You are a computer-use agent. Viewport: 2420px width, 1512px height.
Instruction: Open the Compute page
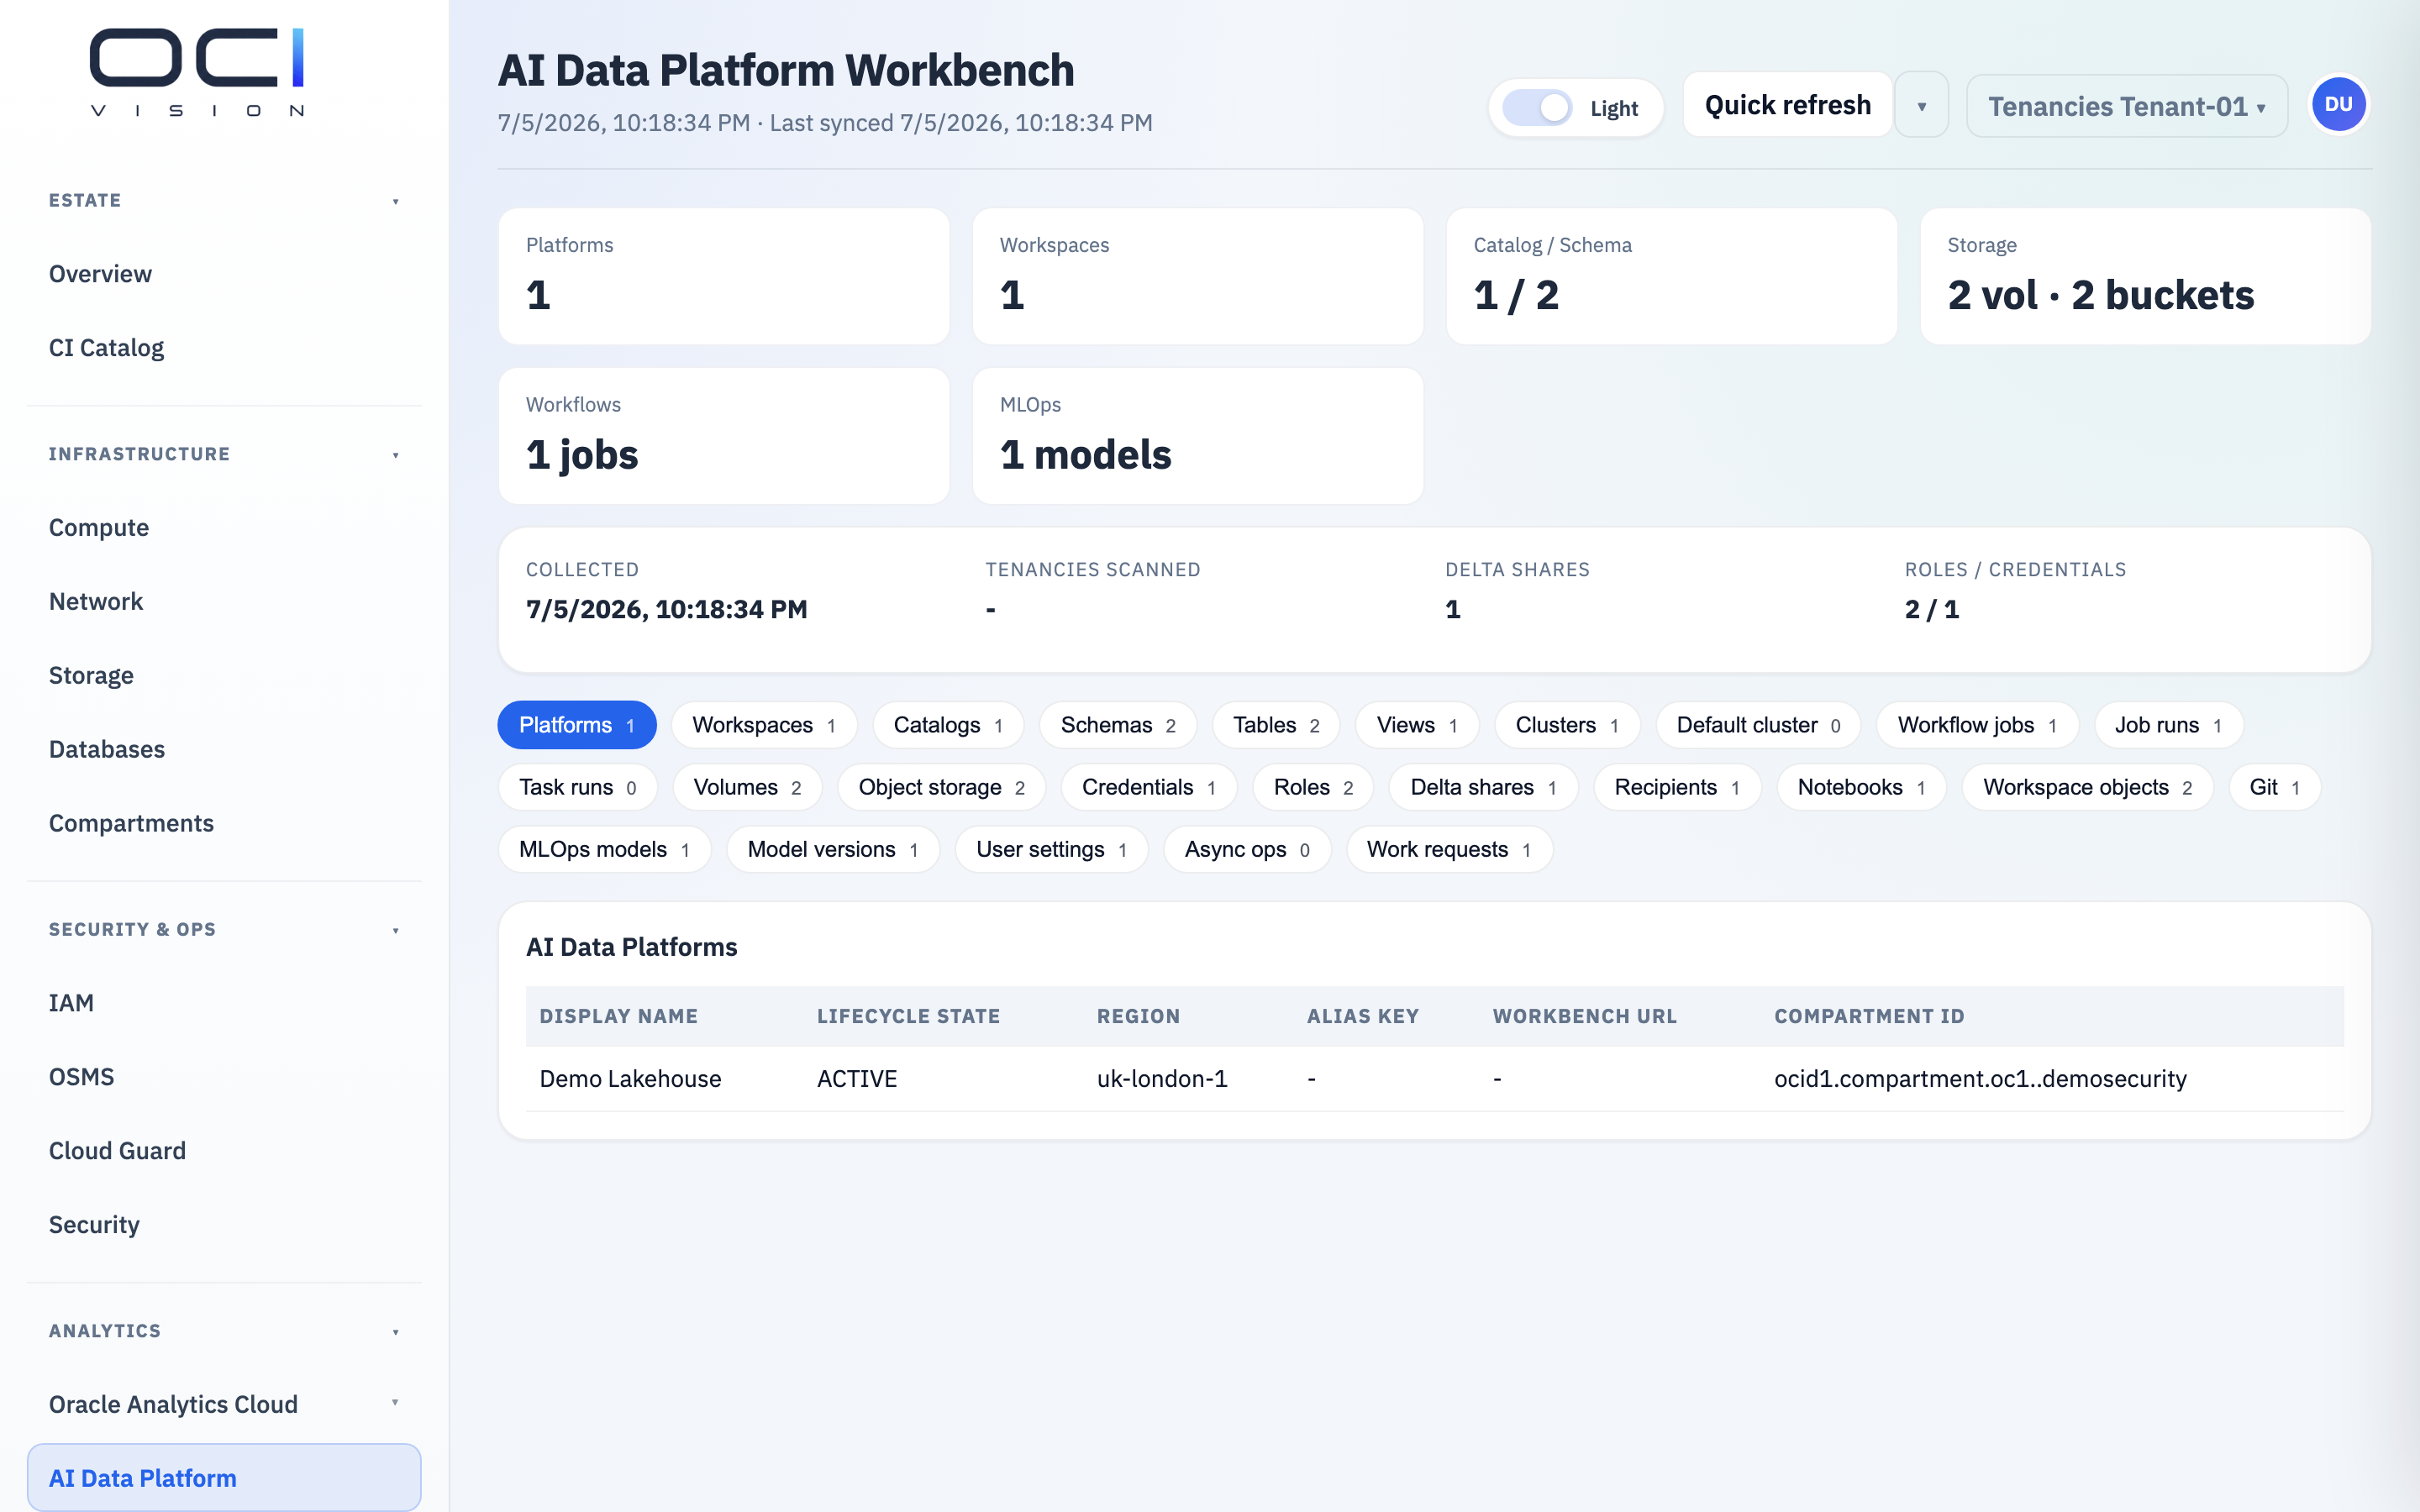pos(224,528)
